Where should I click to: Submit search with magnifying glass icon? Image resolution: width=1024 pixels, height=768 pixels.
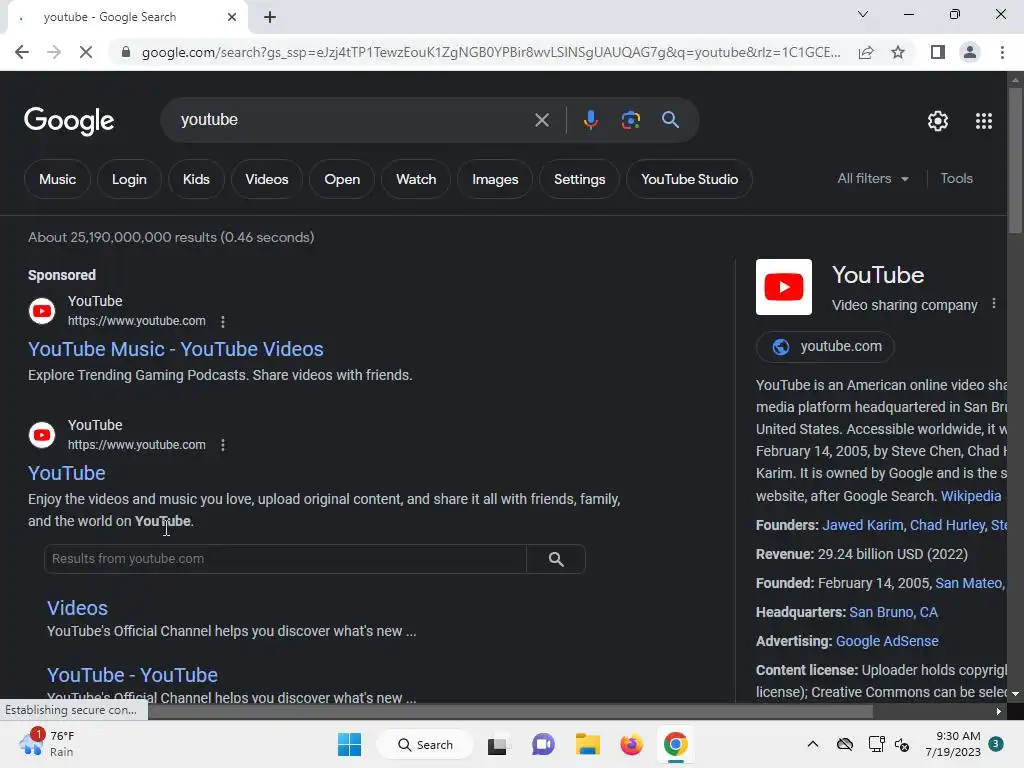click(x=670, y=120)
